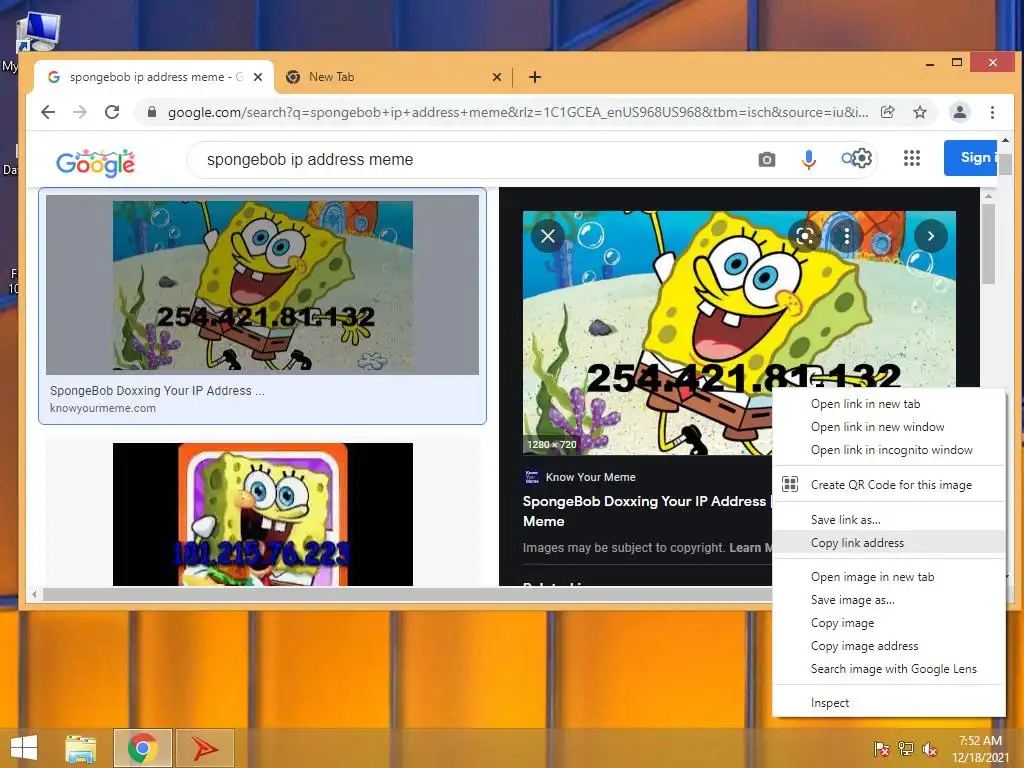Go to next image with the arrow button
The height and width of the screenshot is (768, 1024).
tap(931, 236)
